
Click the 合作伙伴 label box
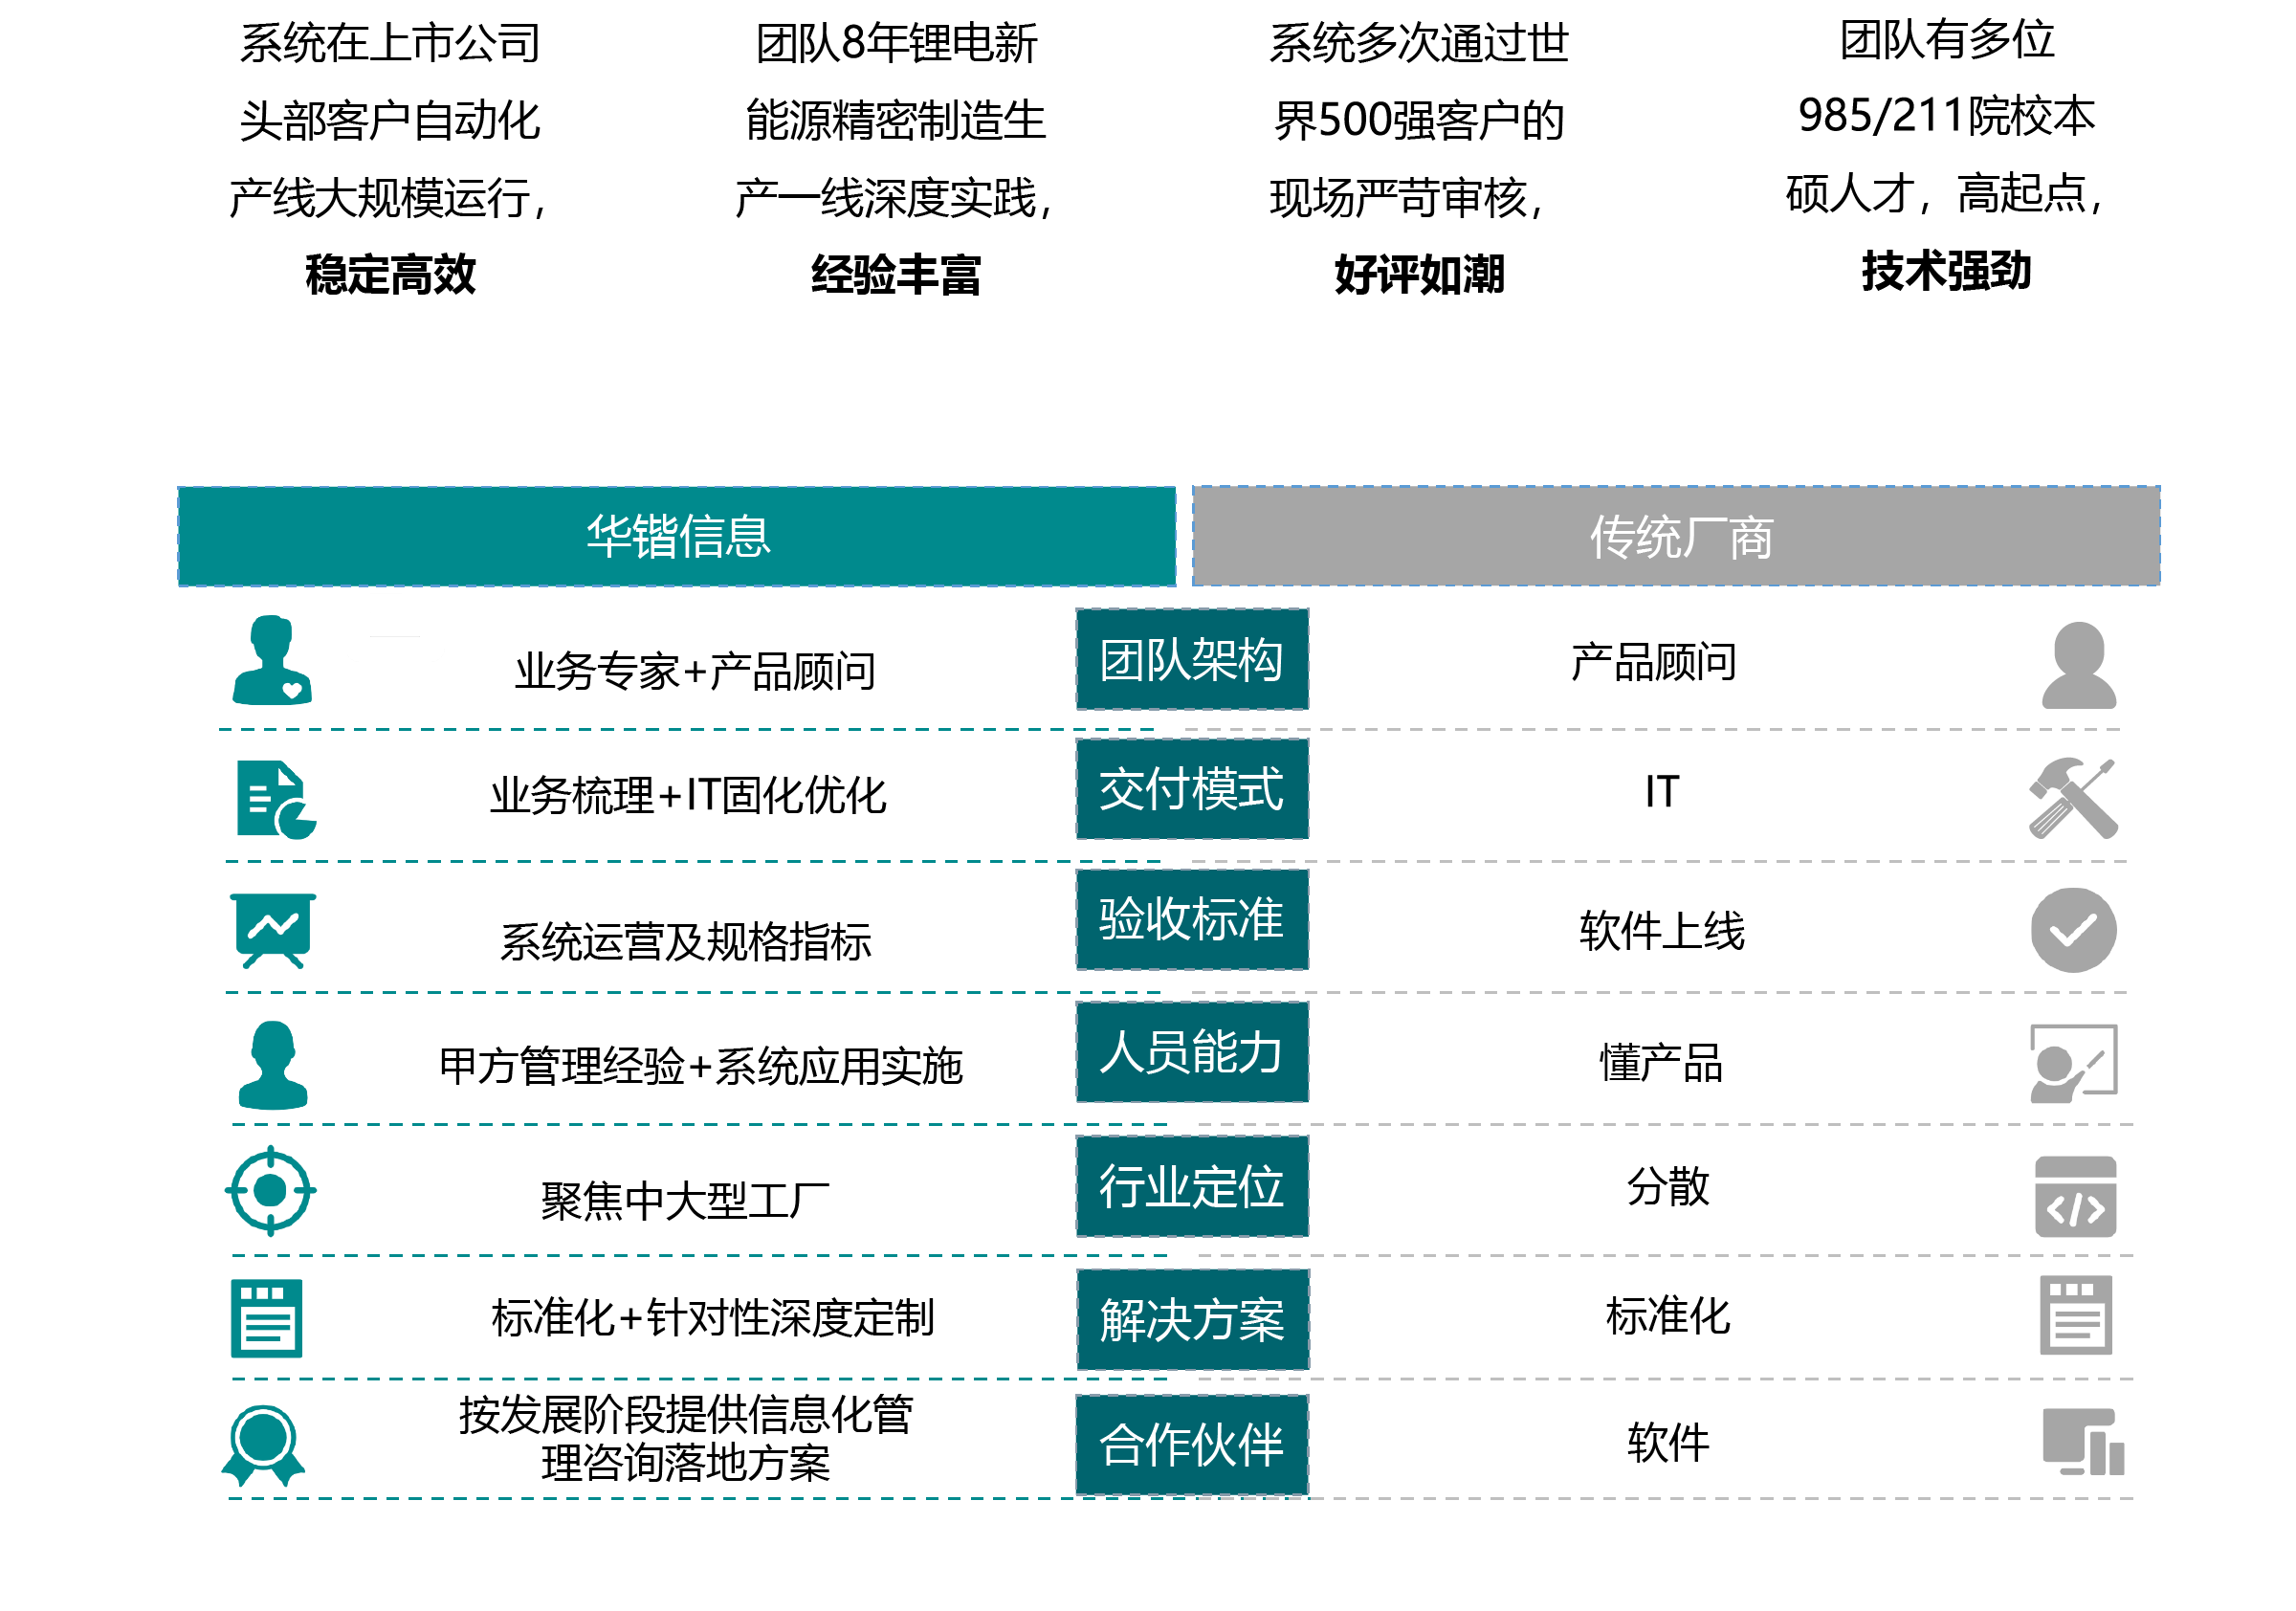click(1191, 1445)
